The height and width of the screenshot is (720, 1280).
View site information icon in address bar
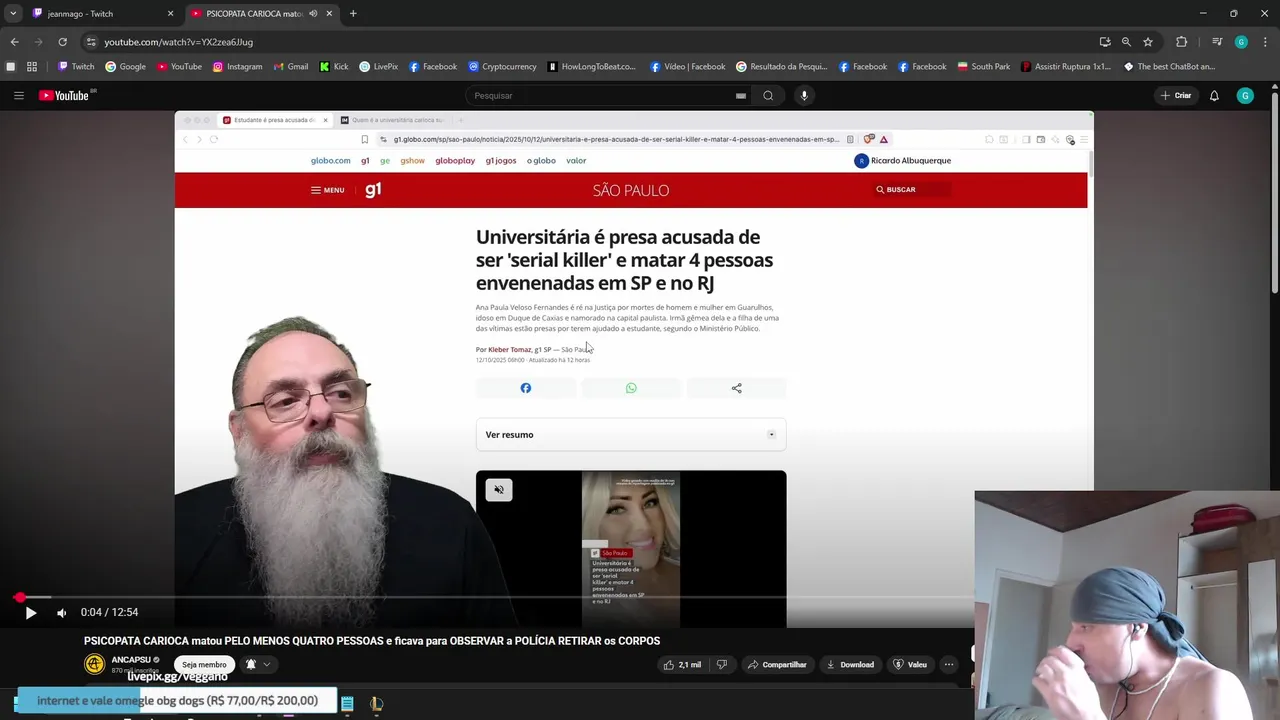pyautogui.click(x=91, y=42)
